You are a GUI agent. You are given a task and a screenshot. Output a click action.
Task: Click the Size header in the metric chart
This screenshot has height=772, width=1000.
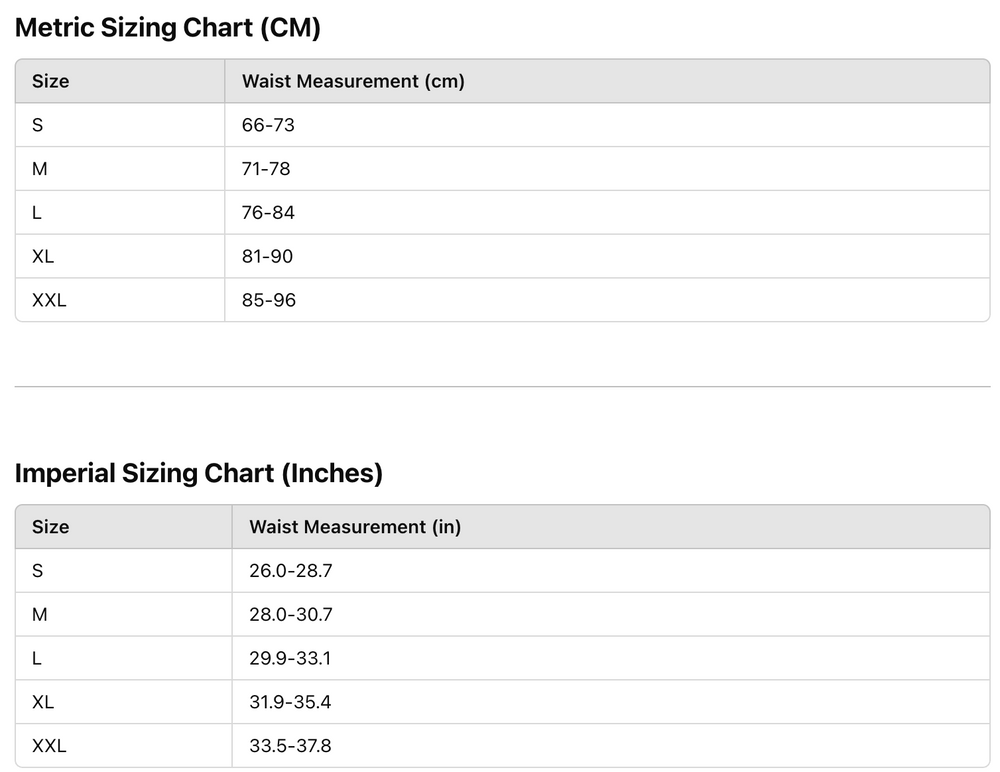pyautogui.click(x=51, y=82)
